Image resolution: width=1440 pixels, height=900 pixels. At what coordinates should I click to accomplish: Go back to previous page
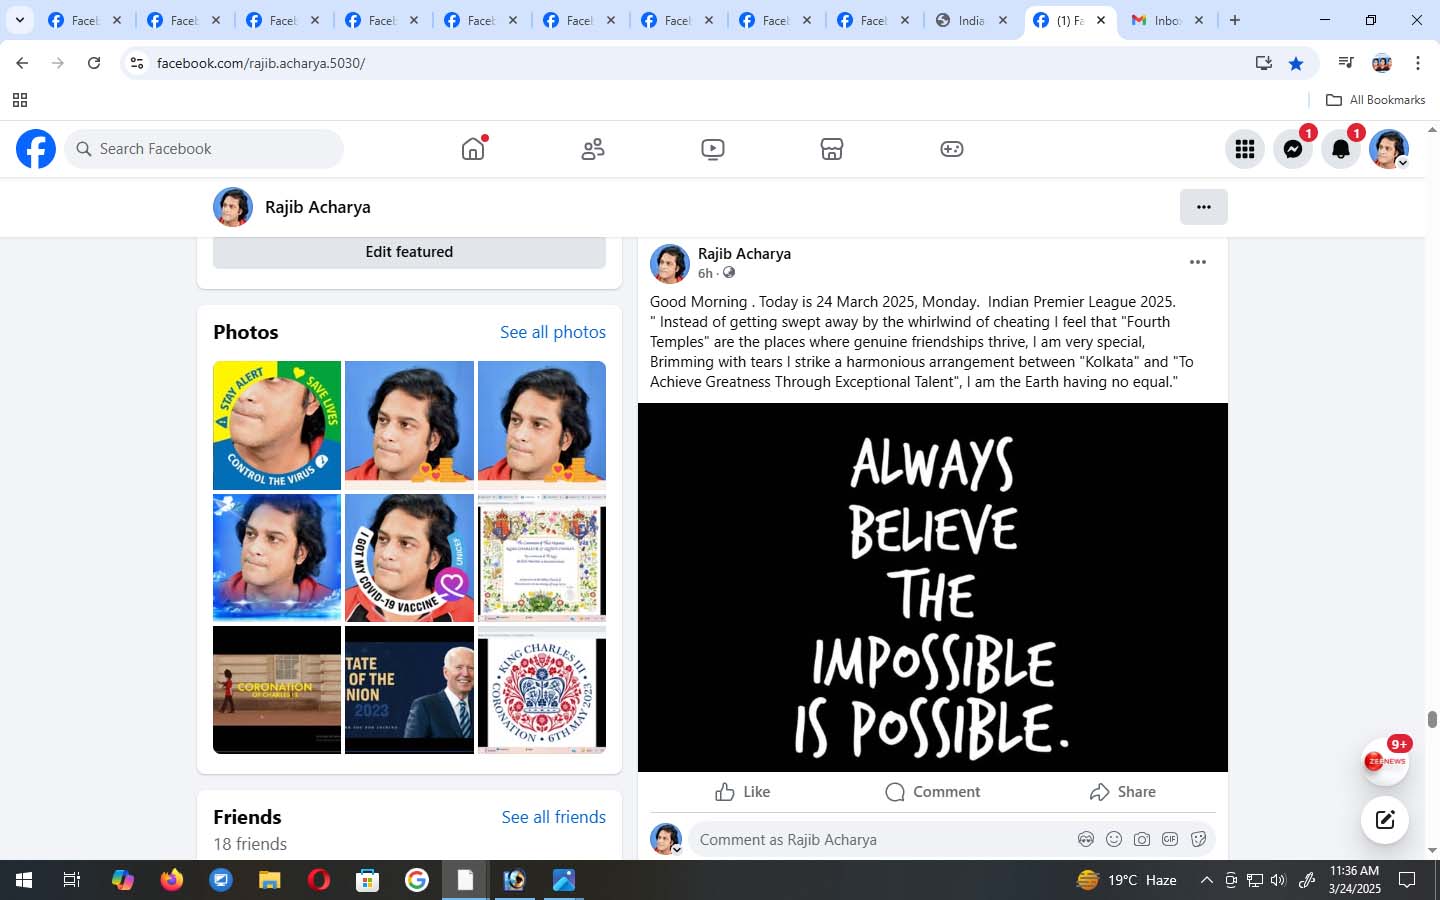[22, 63]
